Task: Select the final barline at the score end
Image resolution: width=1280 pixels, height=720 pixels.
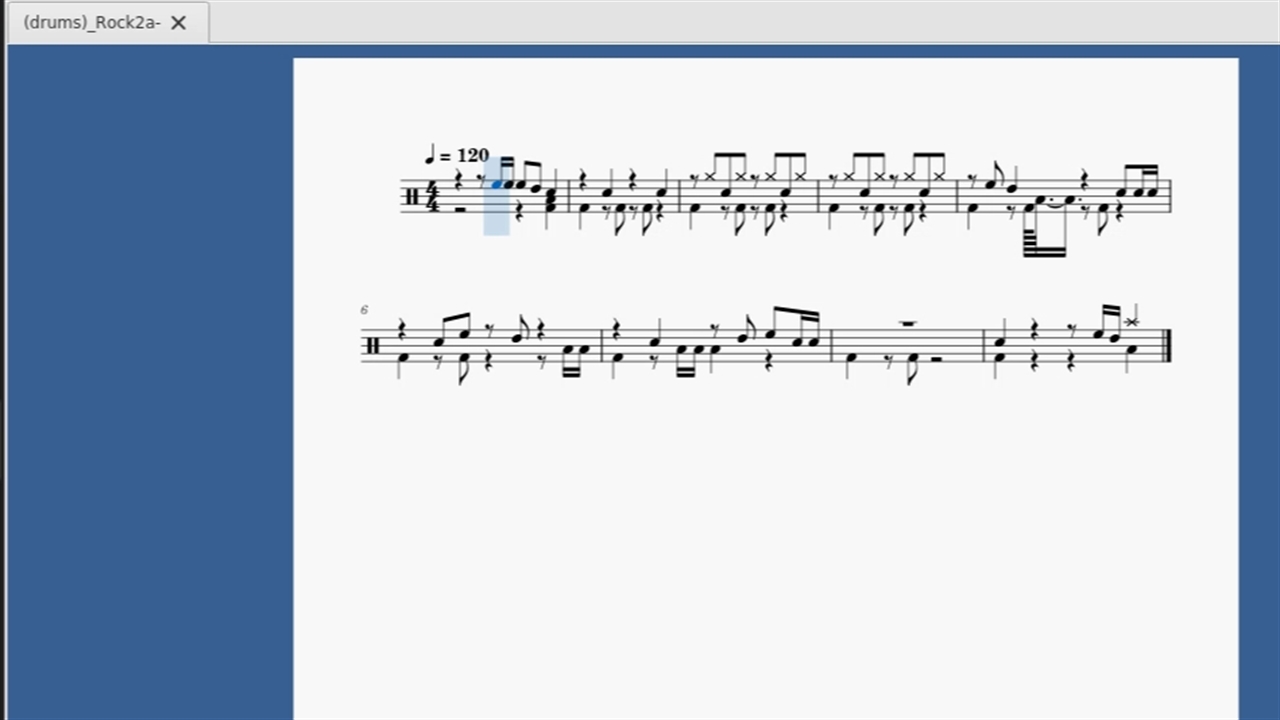Action: tap(1166, 346)
